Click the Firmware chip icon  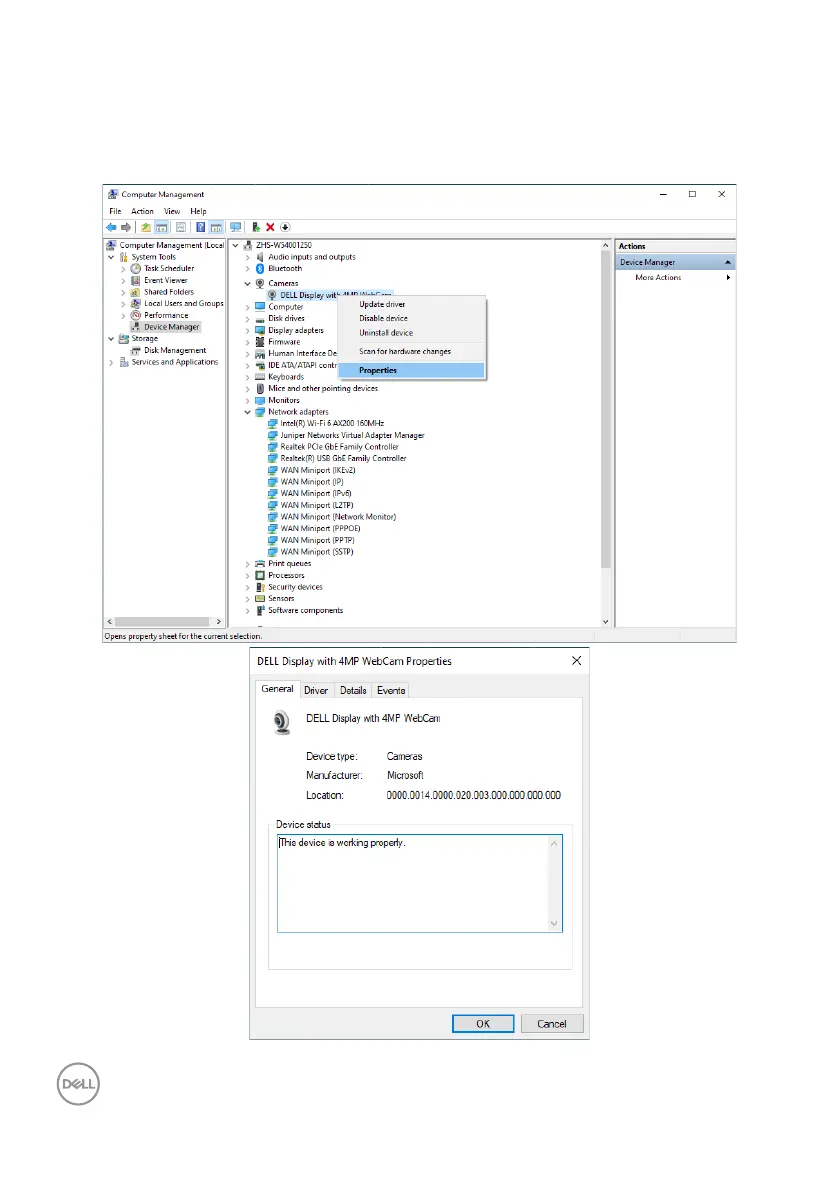(260, 342)
